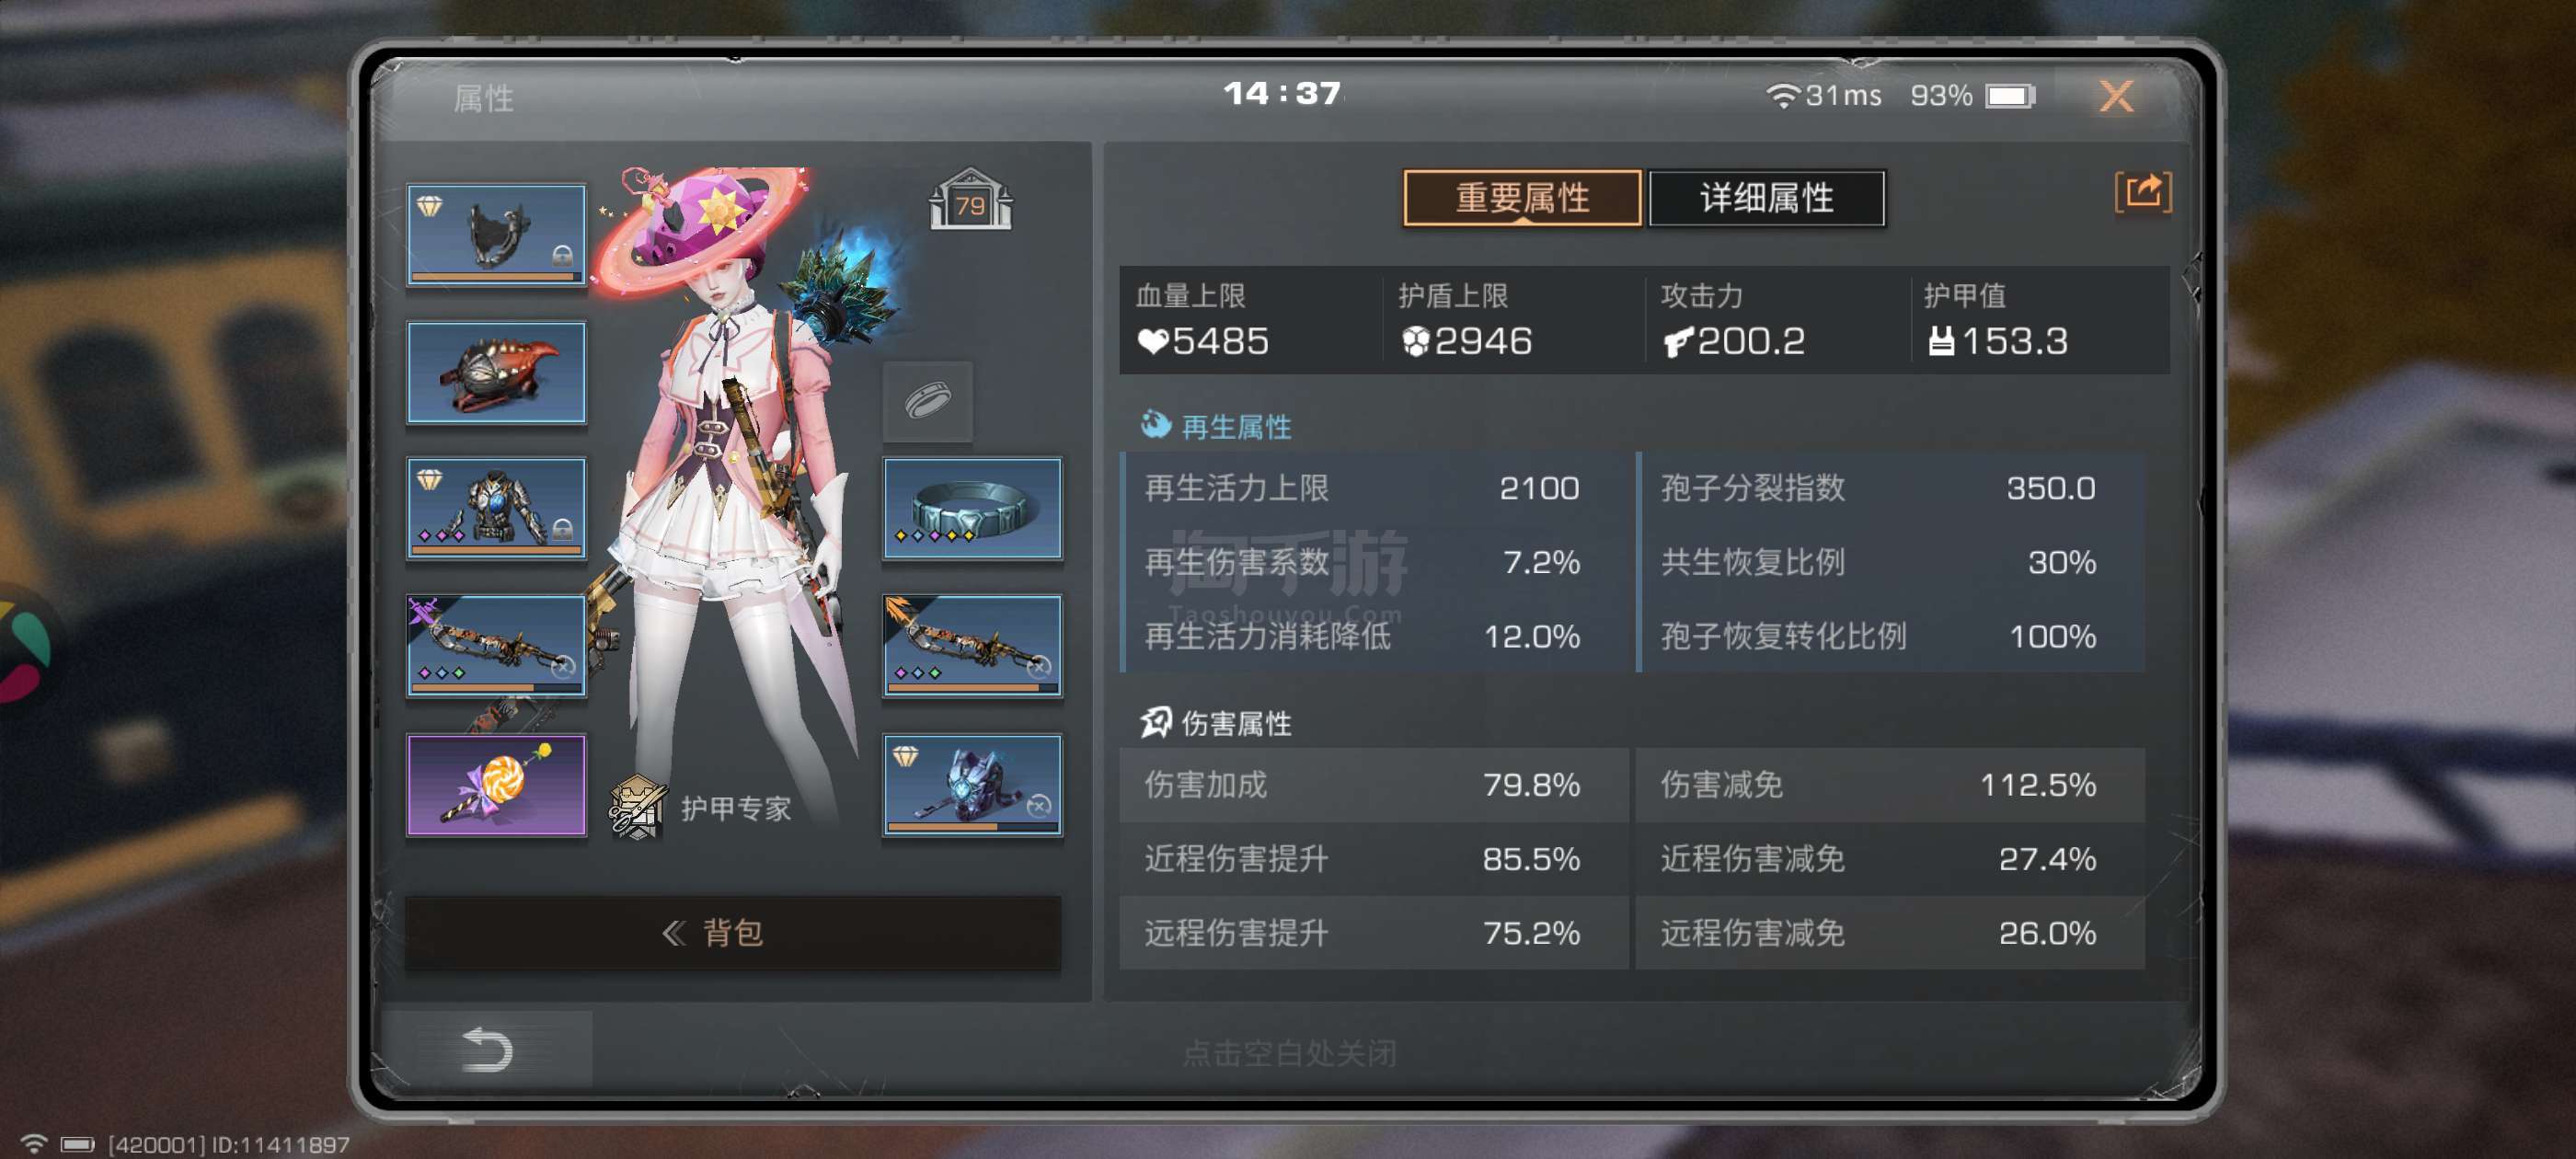Select the mask equipment slot

click(x=496, y=234)
